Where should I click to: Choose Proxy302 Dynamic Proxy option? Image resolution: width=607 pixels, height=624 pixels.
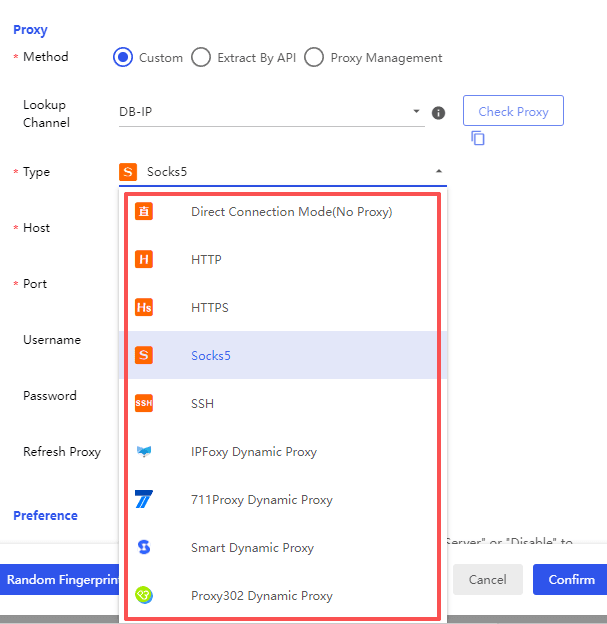(283, 595)
